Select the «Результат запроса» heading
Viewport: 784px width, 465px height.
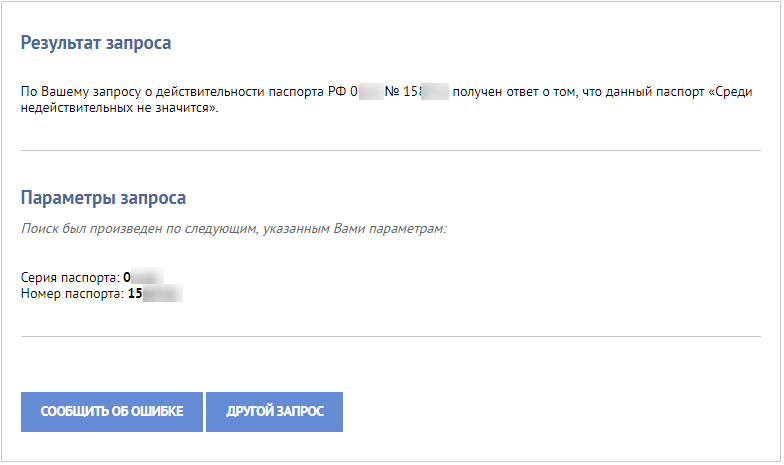coord(96,43)
